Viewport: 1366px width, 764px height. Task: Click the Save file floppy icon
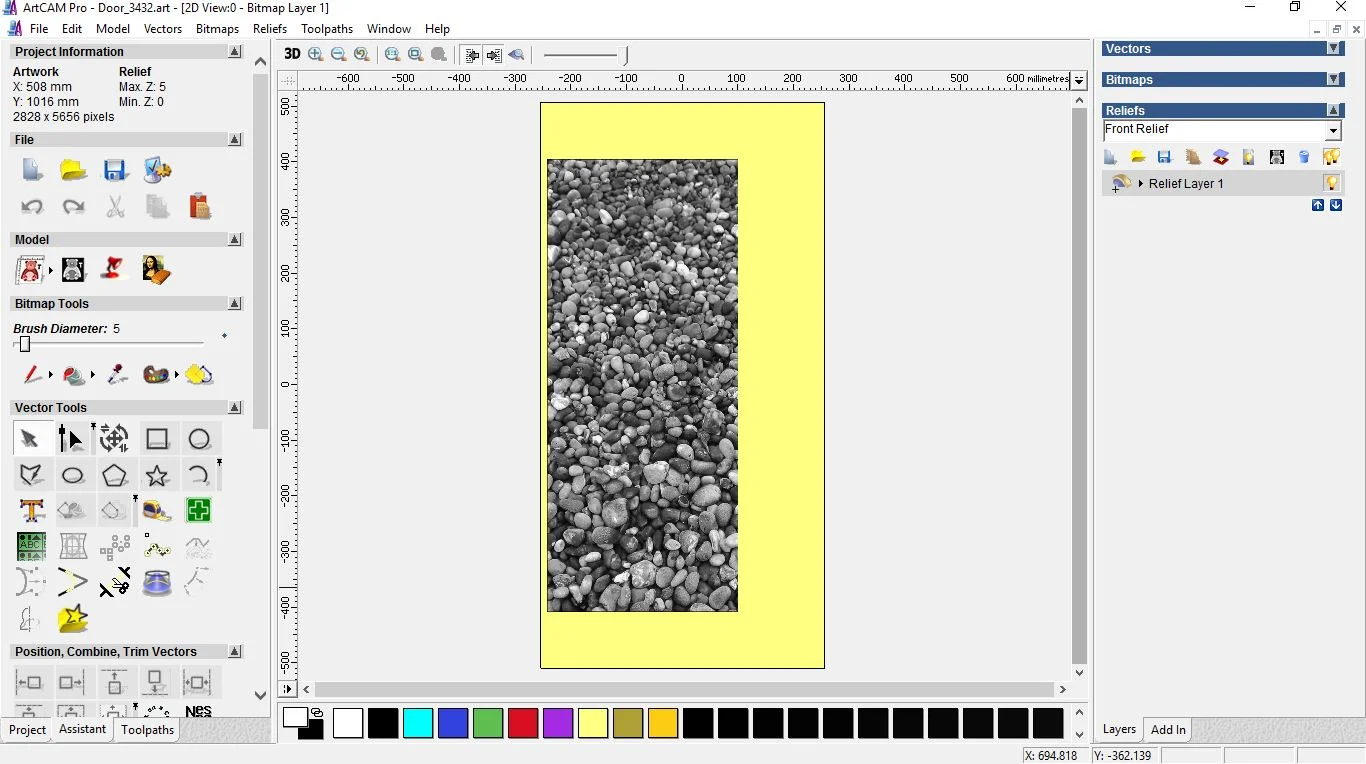[115, 170]
